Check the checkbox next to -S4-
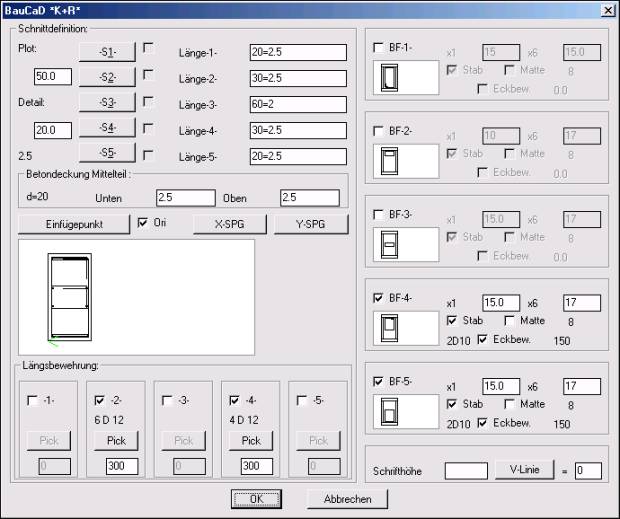The image size is (620, 519). click(148, 128)
